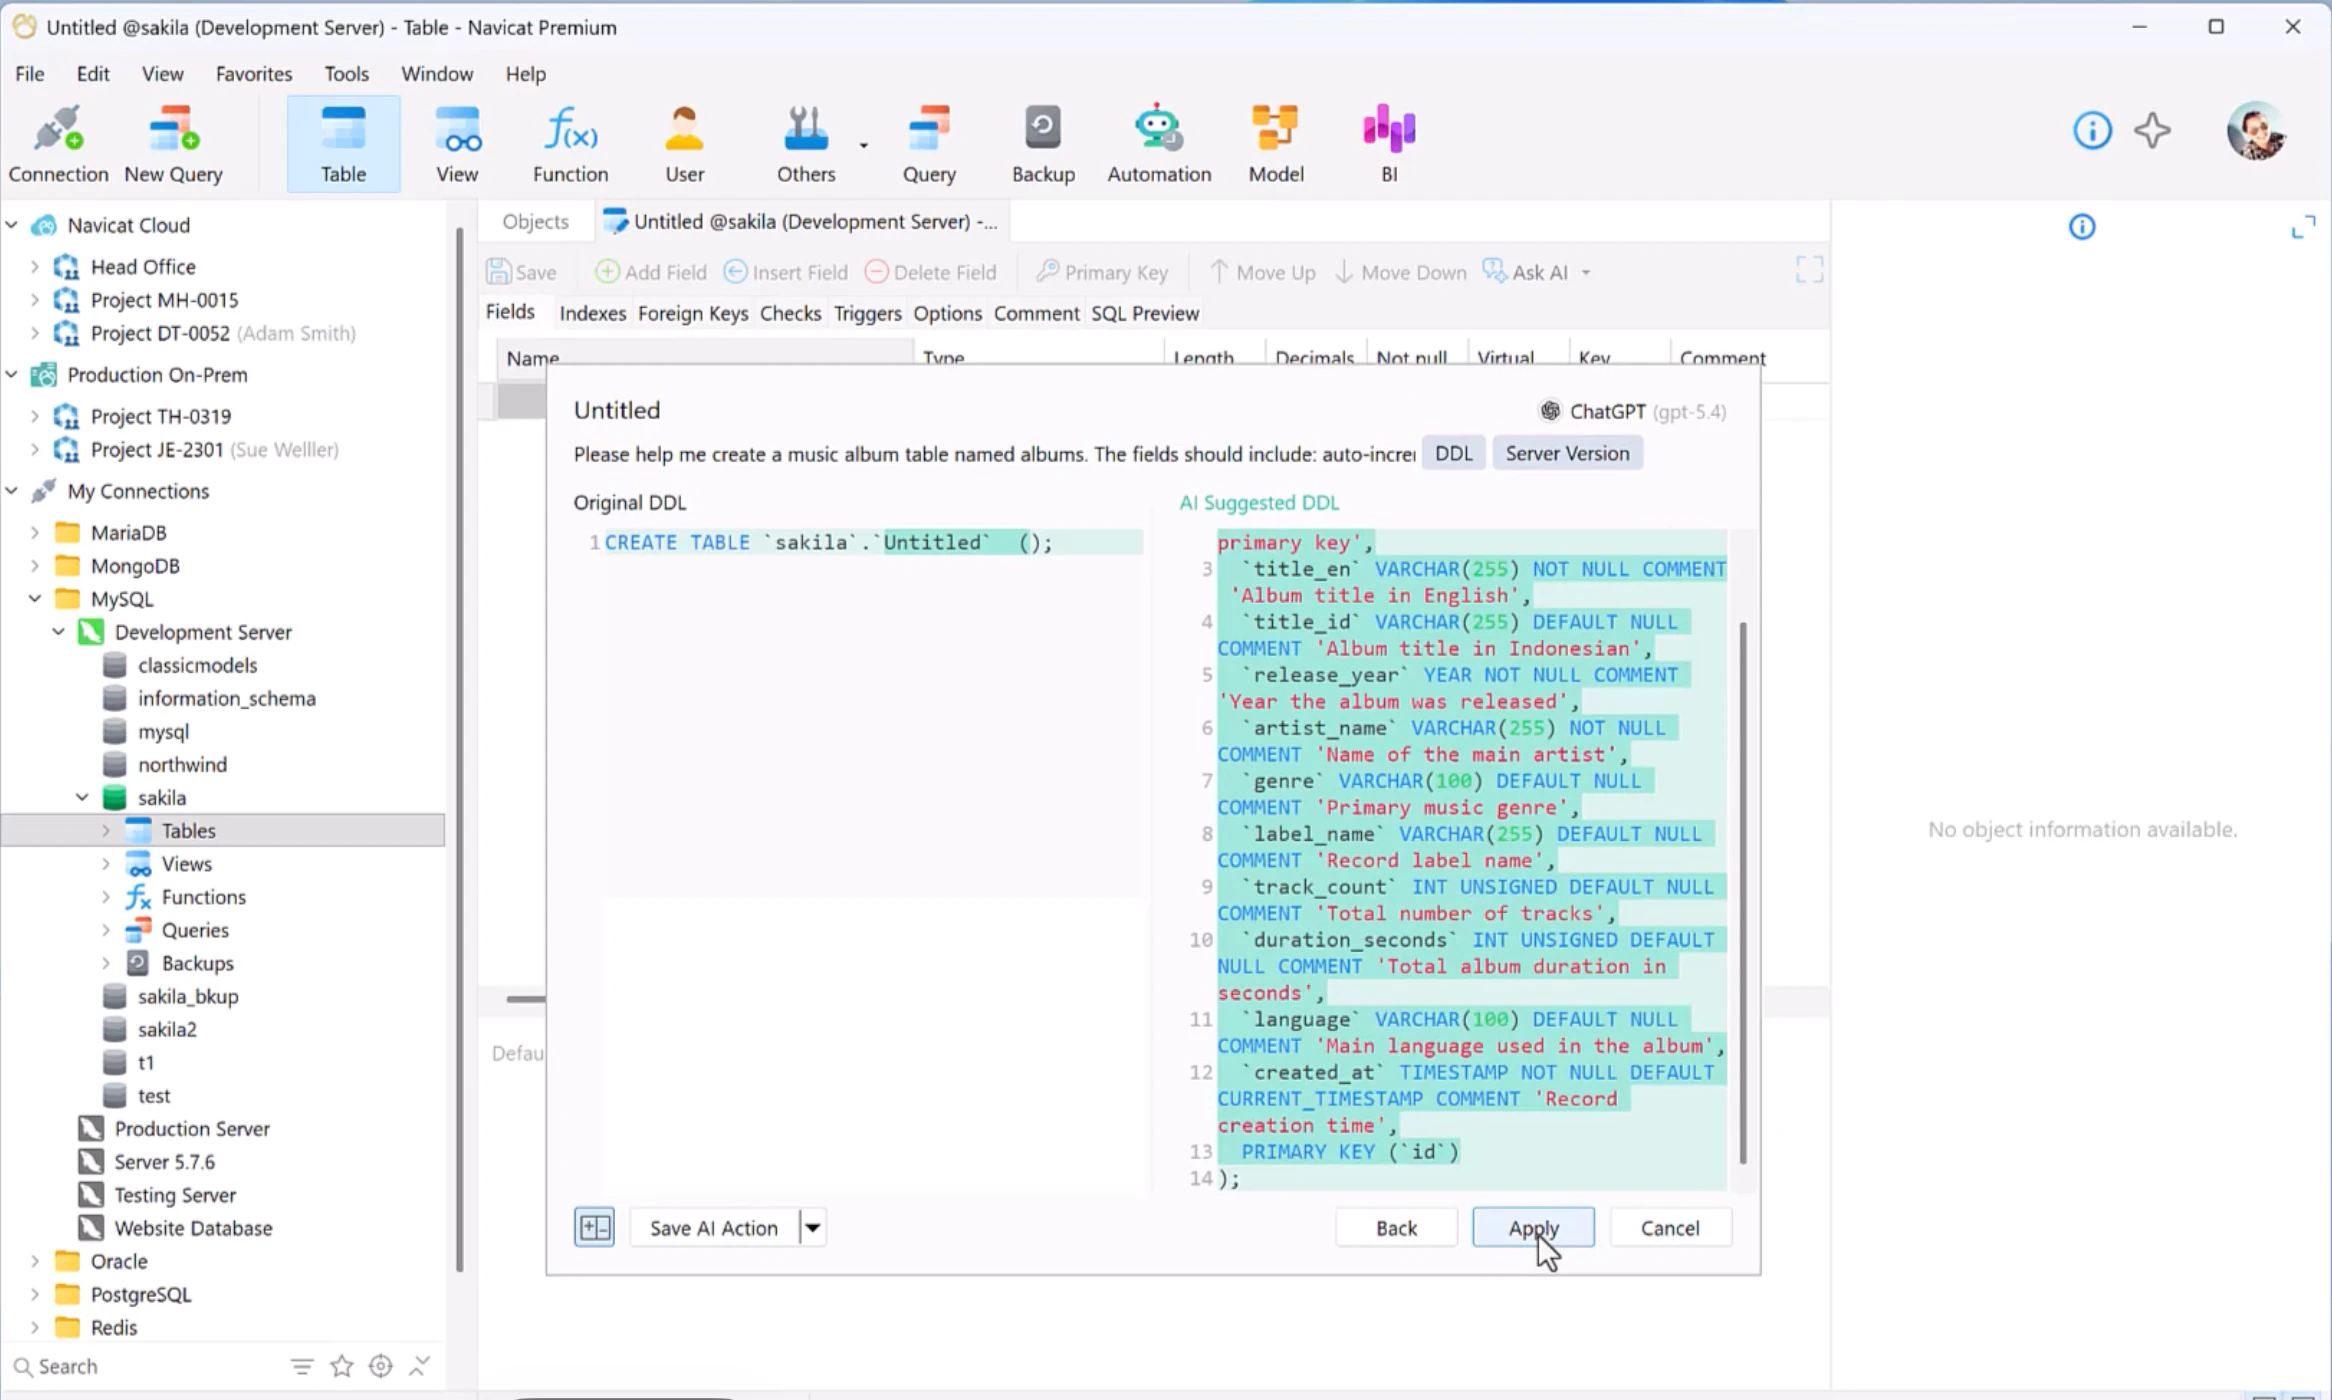Select the Table toolbar icon
This screenshot has width=2332, height=1400.
pyautogui.click(x=343, y=144)
